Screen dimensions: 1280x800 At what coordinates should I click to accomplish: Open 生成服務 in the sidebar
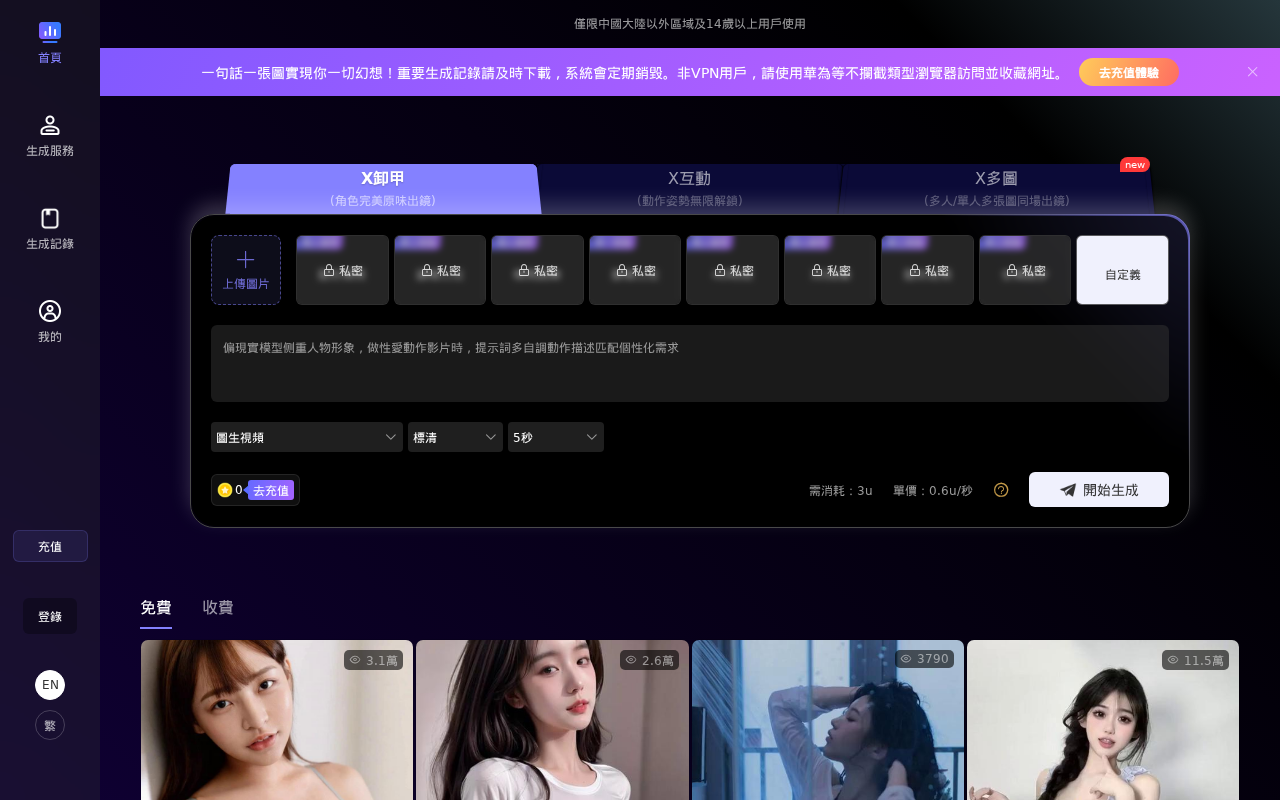(50, 136)
